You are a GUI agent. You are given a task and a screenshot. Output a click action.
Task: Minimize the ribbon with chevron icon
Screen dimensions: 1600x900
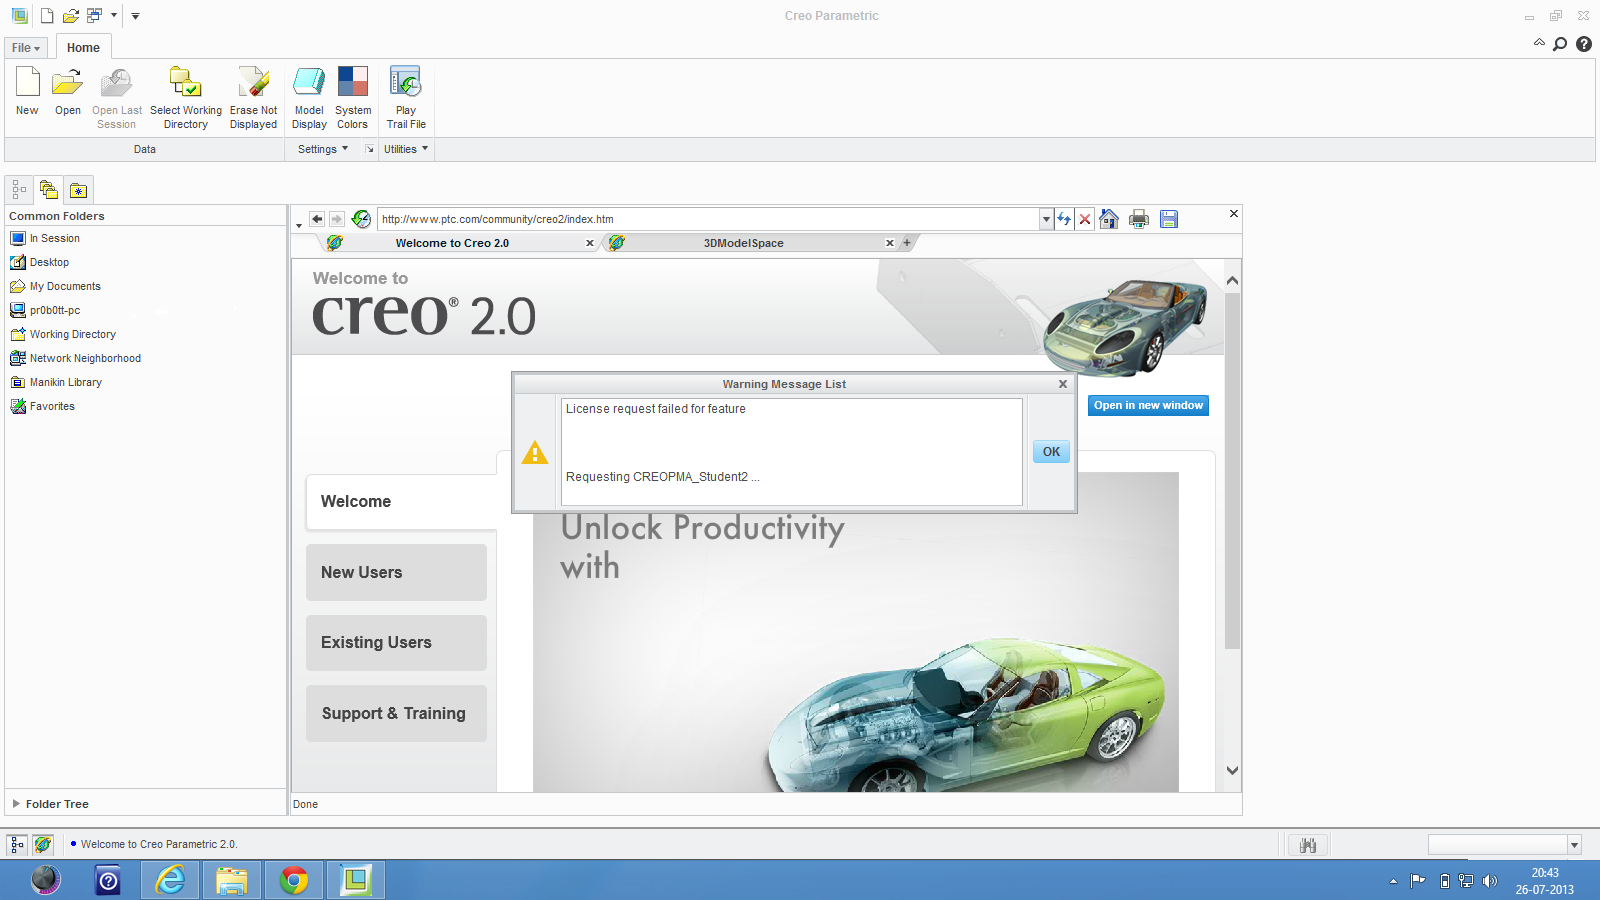pyautogui.click(x=1539, y=43)
